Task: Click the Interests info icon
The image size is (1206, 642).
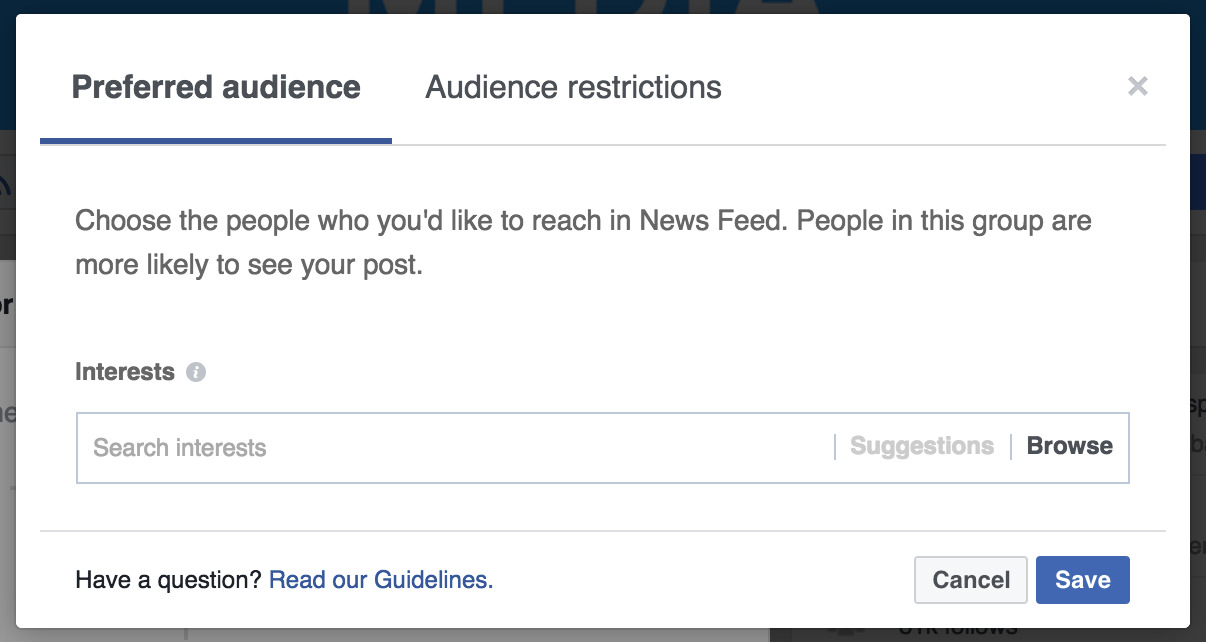Action: [196, 373]
